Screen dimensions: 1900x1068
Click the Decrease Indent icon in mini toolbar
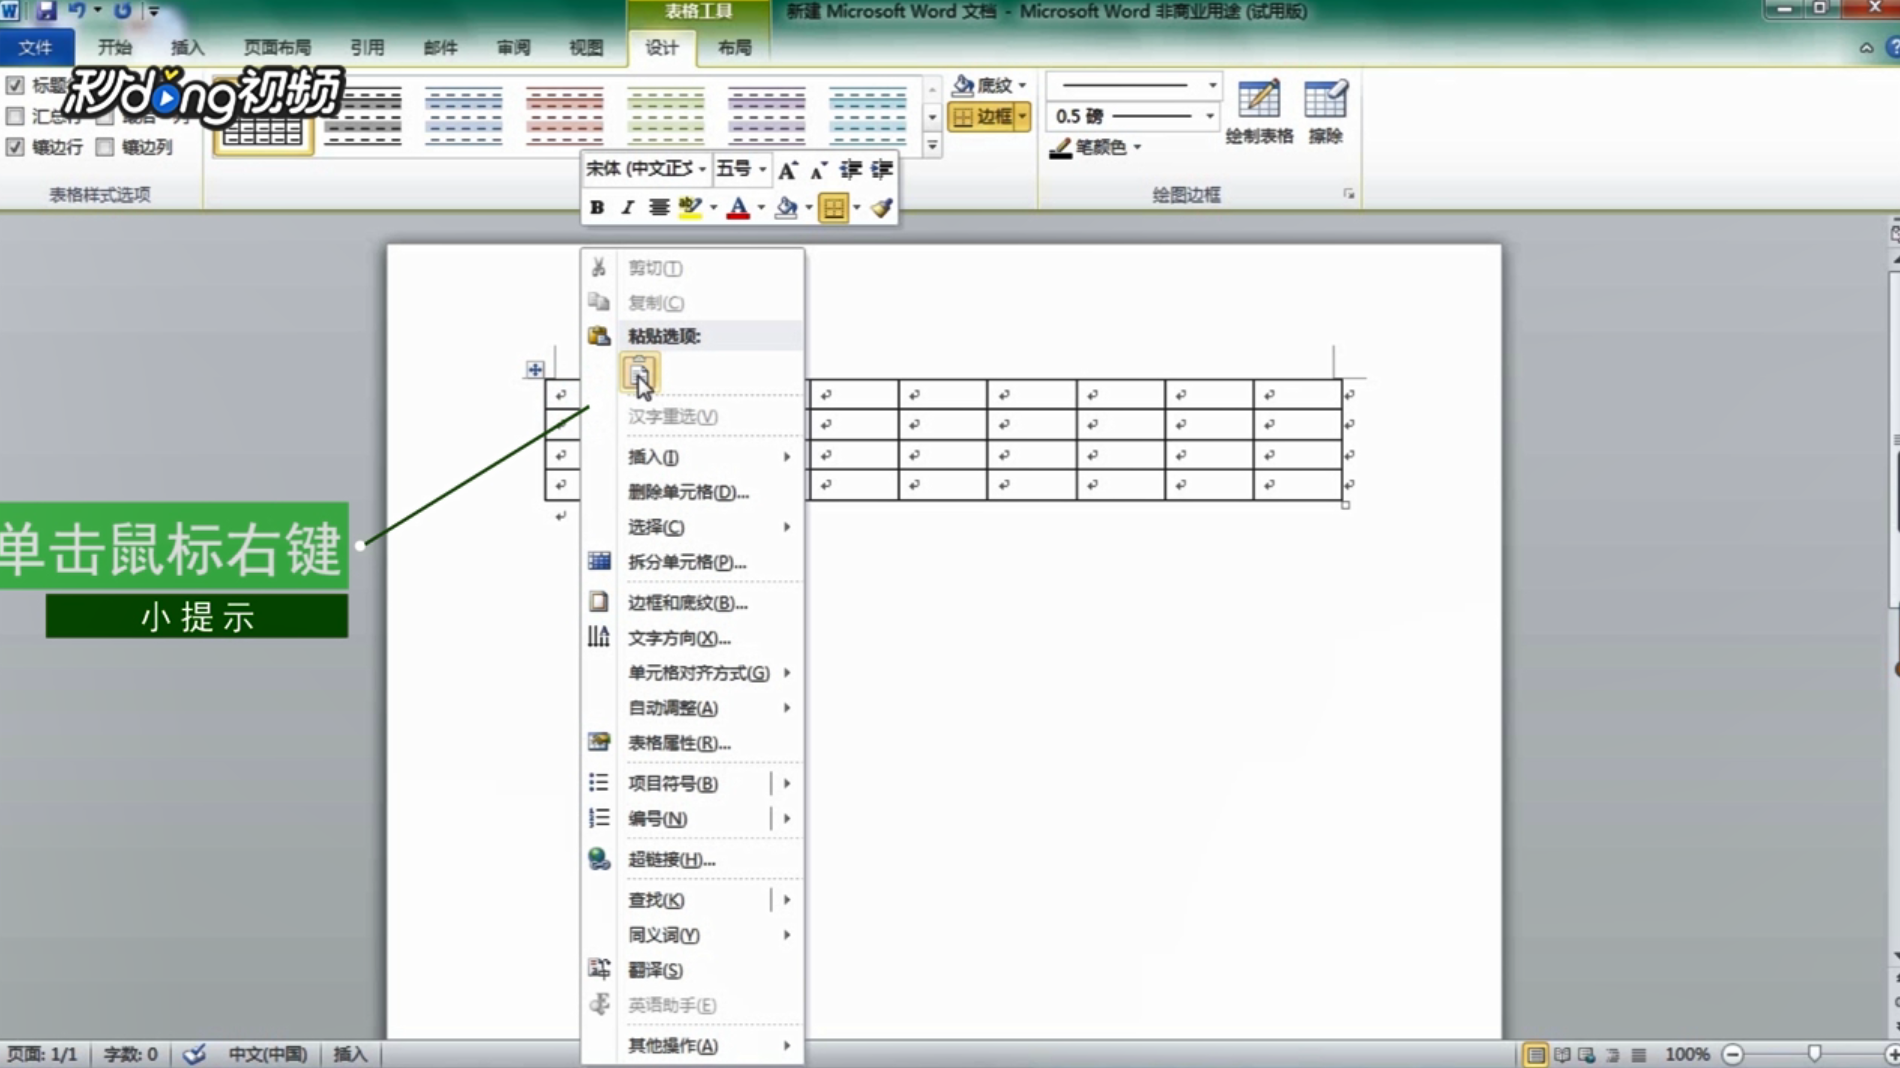point(850,170)
